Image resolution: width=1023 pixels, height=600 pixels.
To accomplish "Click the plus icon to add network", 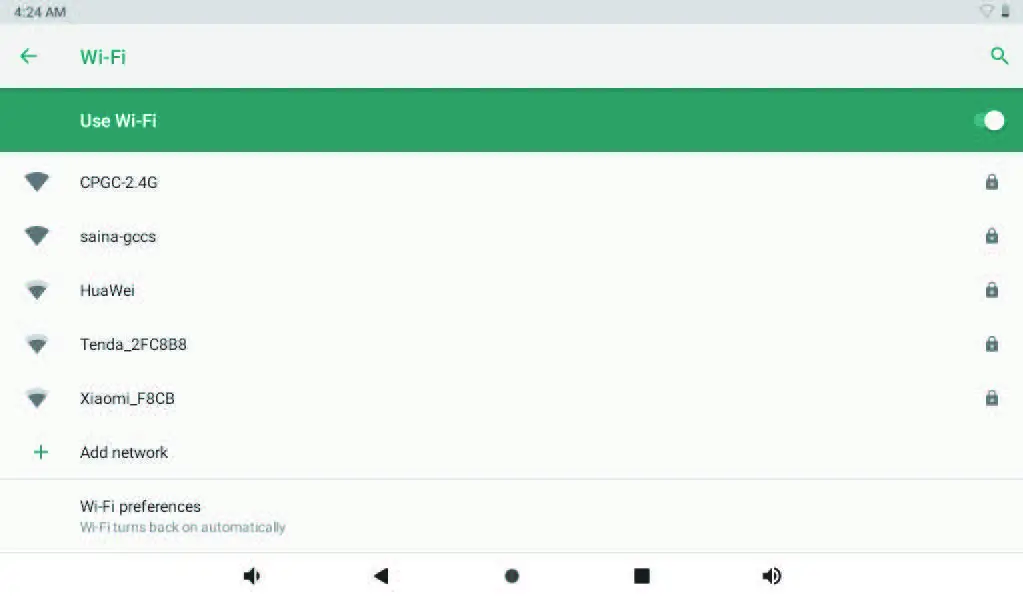I will [x=40, y=452].
